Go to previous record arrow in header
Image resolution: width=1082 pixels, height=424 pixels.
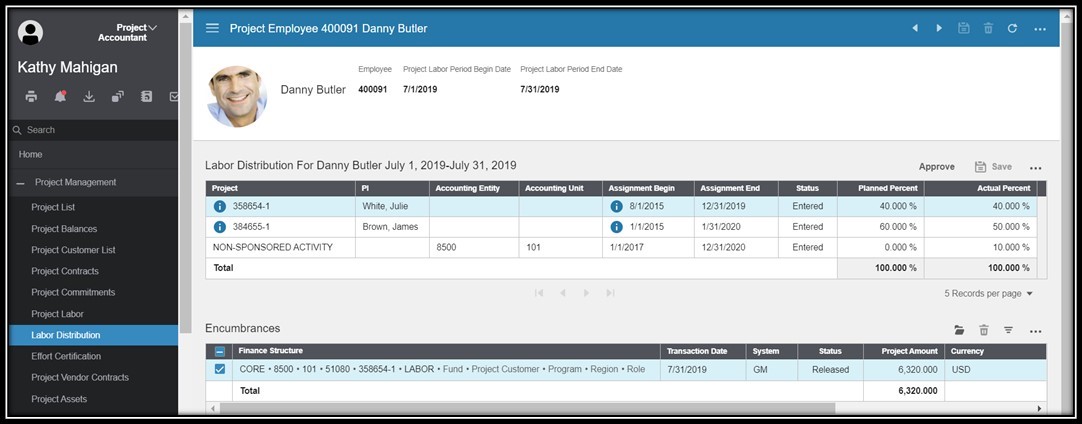point(915,28)
